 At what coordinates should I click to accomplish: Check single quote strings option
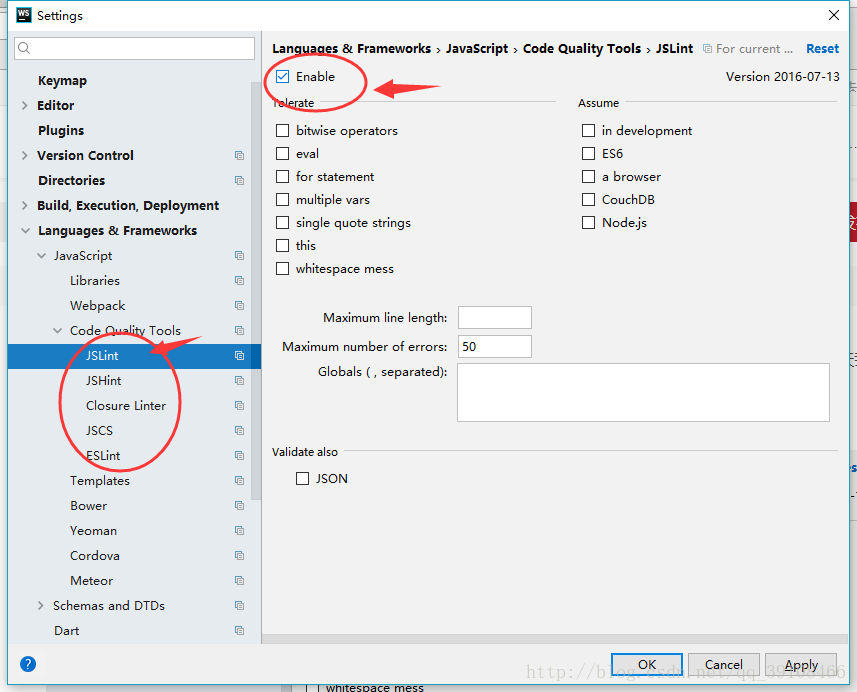coord(283,222)
